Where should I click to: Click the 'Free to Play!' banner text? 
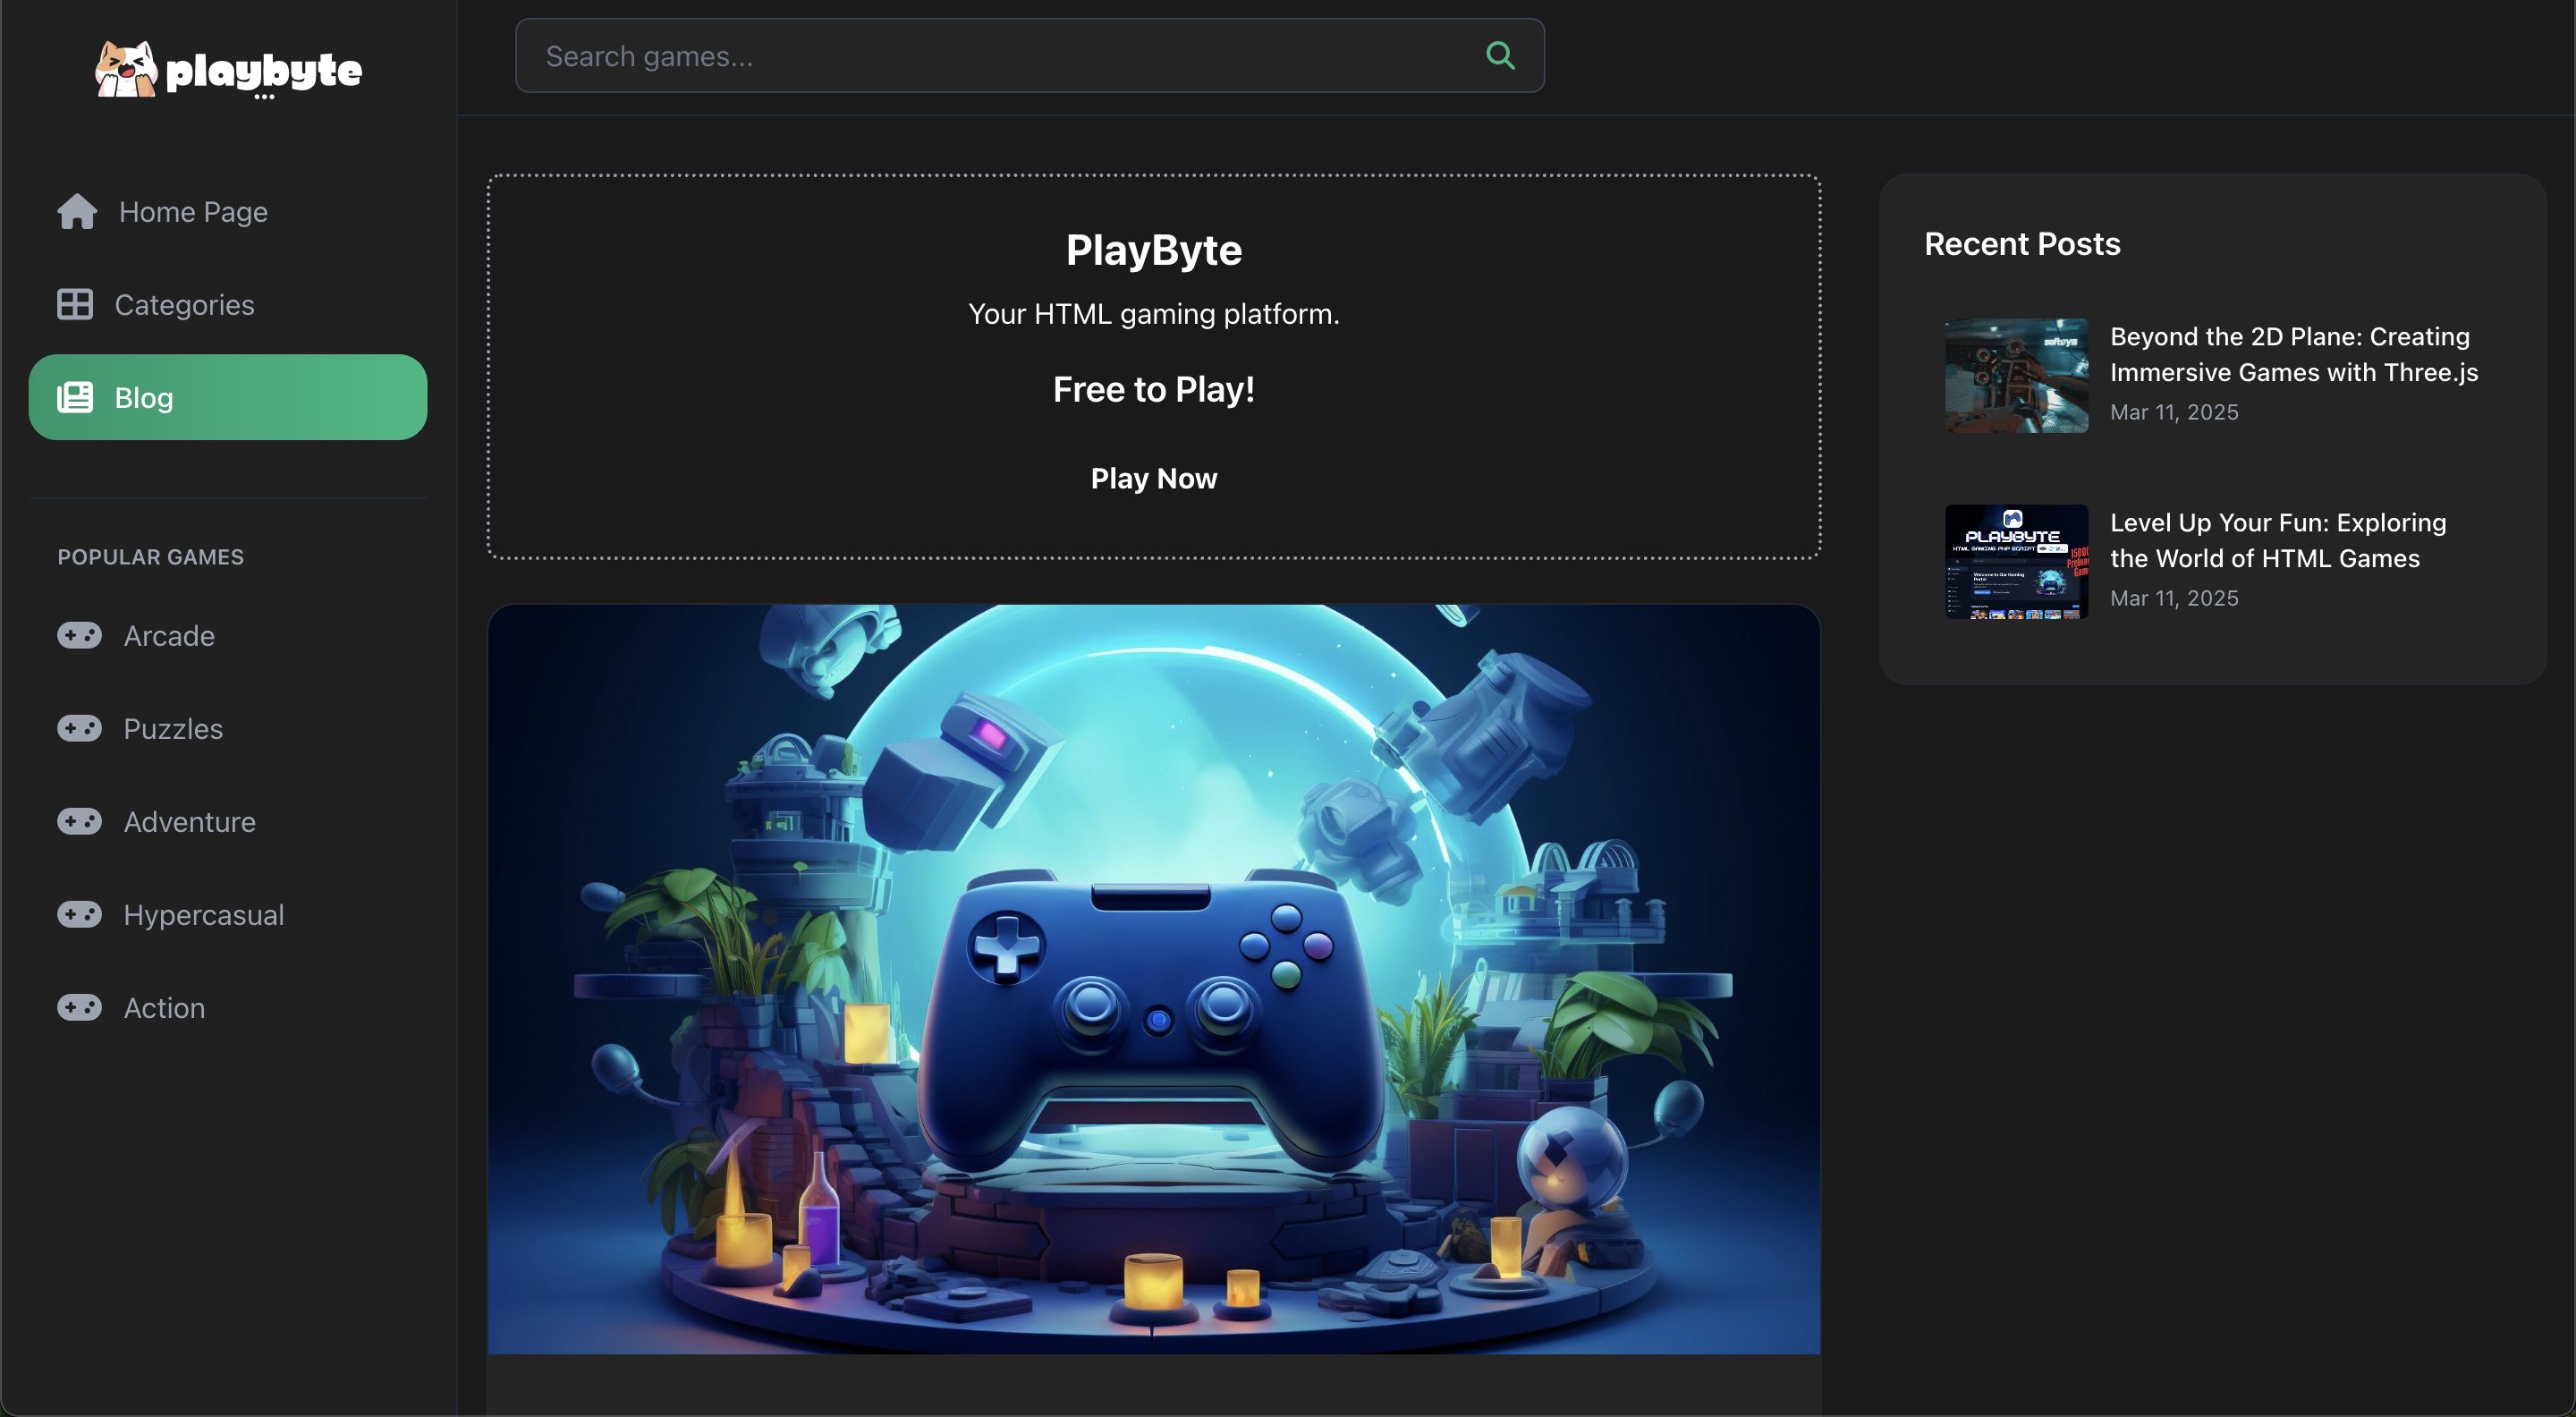coord(1154,389)
